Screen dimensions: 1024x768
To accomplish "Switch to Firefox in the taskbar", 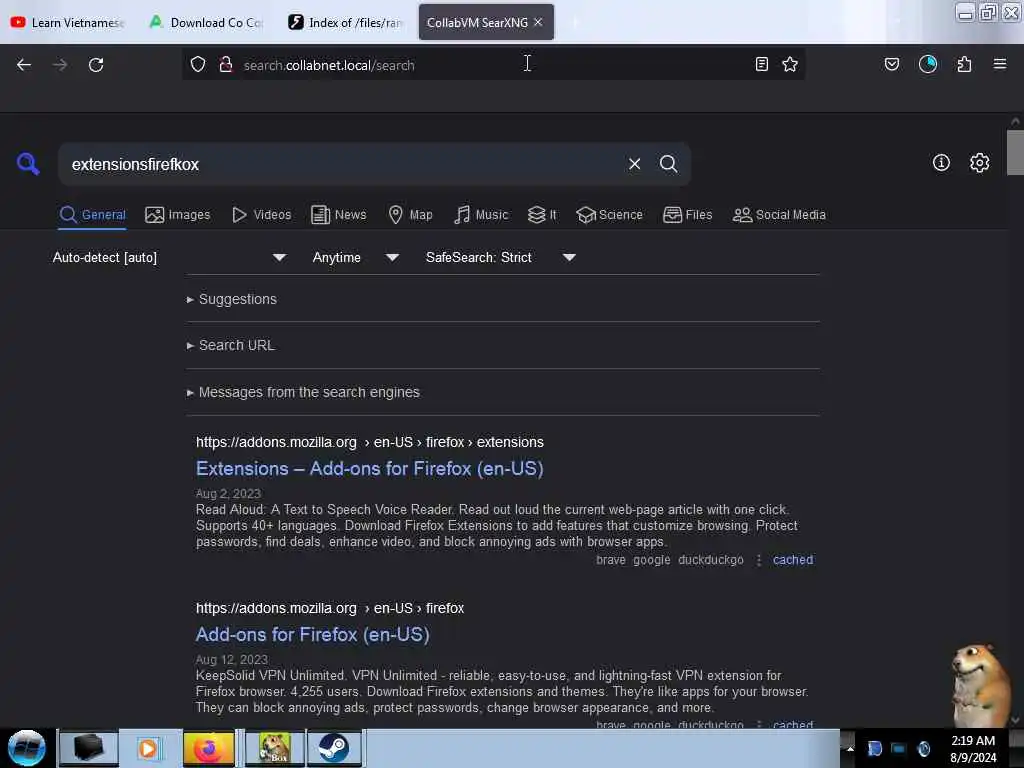I will (209, 748).
